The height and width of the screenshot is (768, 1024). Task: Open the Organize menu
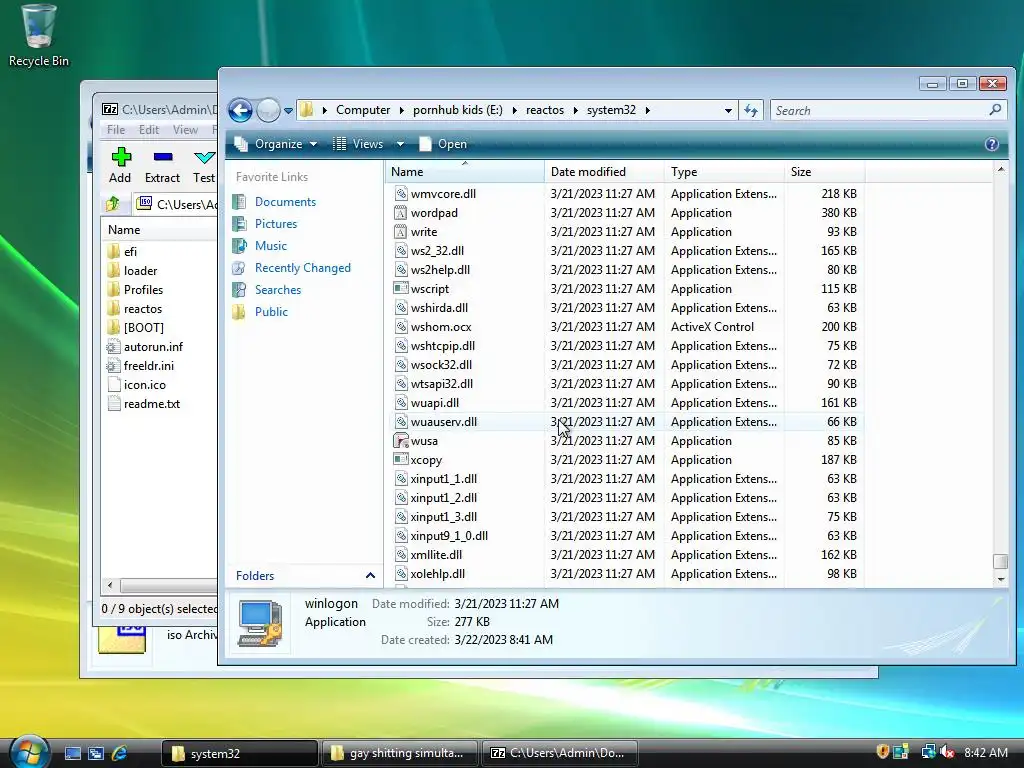coord(276,144)
